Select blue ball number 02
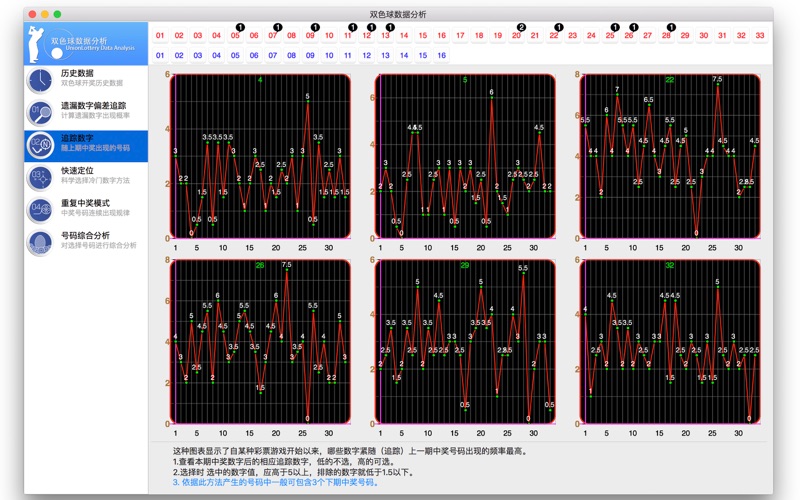800x500 pixels. point(179,55)
